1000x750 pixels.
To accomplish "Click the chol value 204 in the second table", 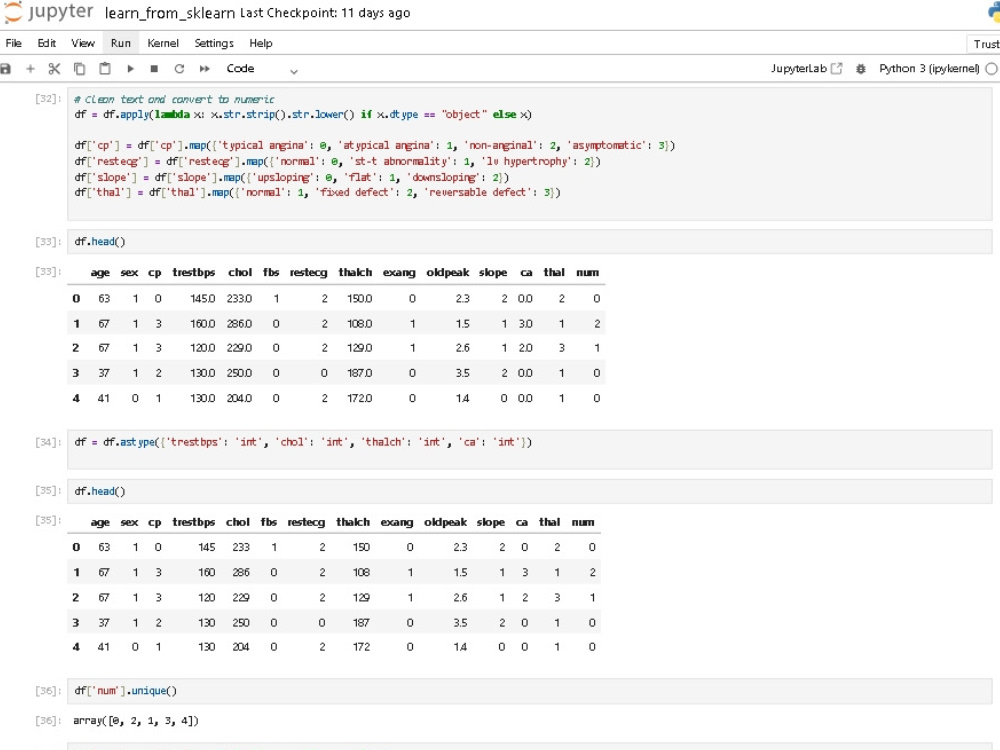I will 241,647.
